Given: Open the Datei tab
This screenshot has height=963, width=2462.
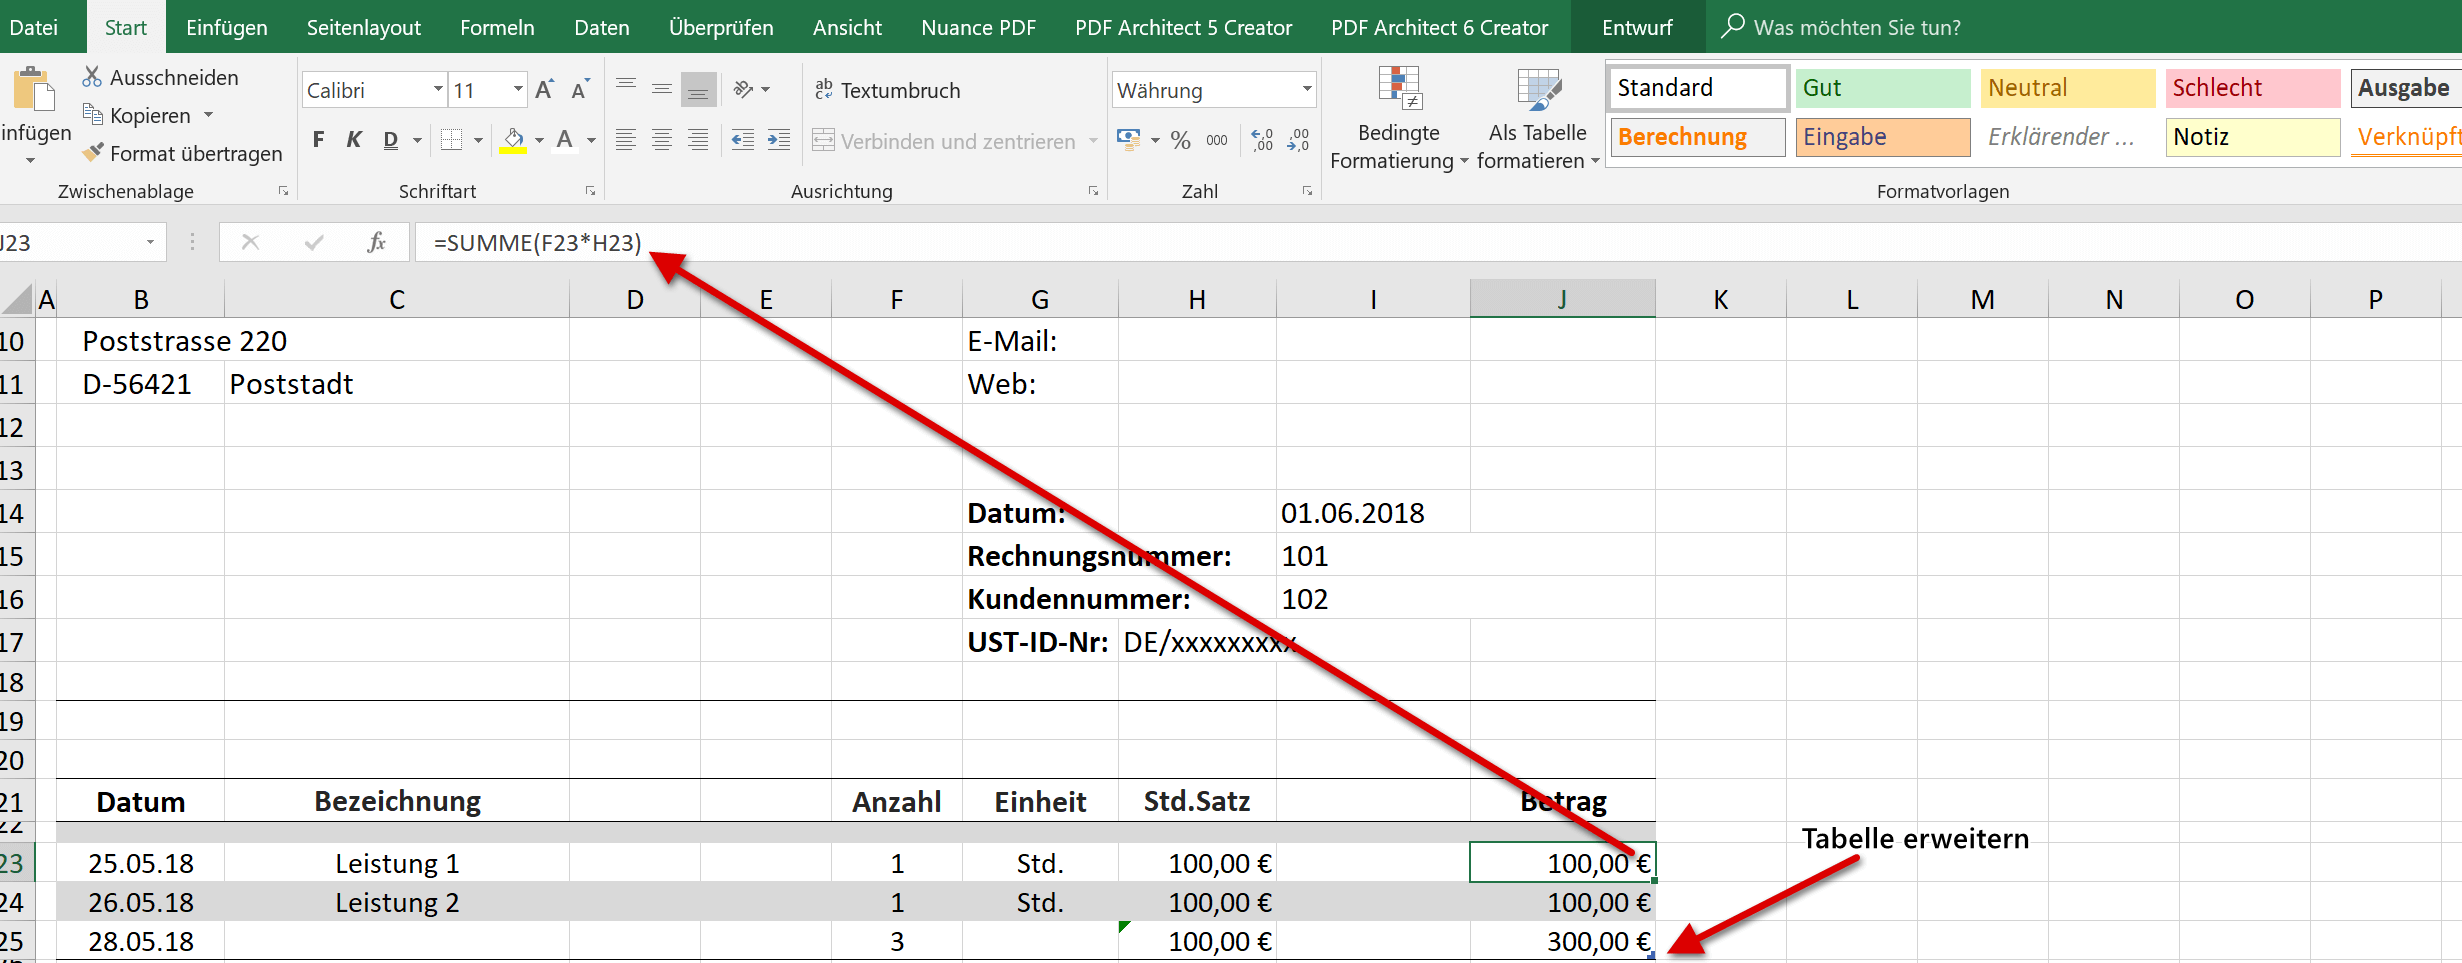Looking at the screenshot, I should coord(34,27).
